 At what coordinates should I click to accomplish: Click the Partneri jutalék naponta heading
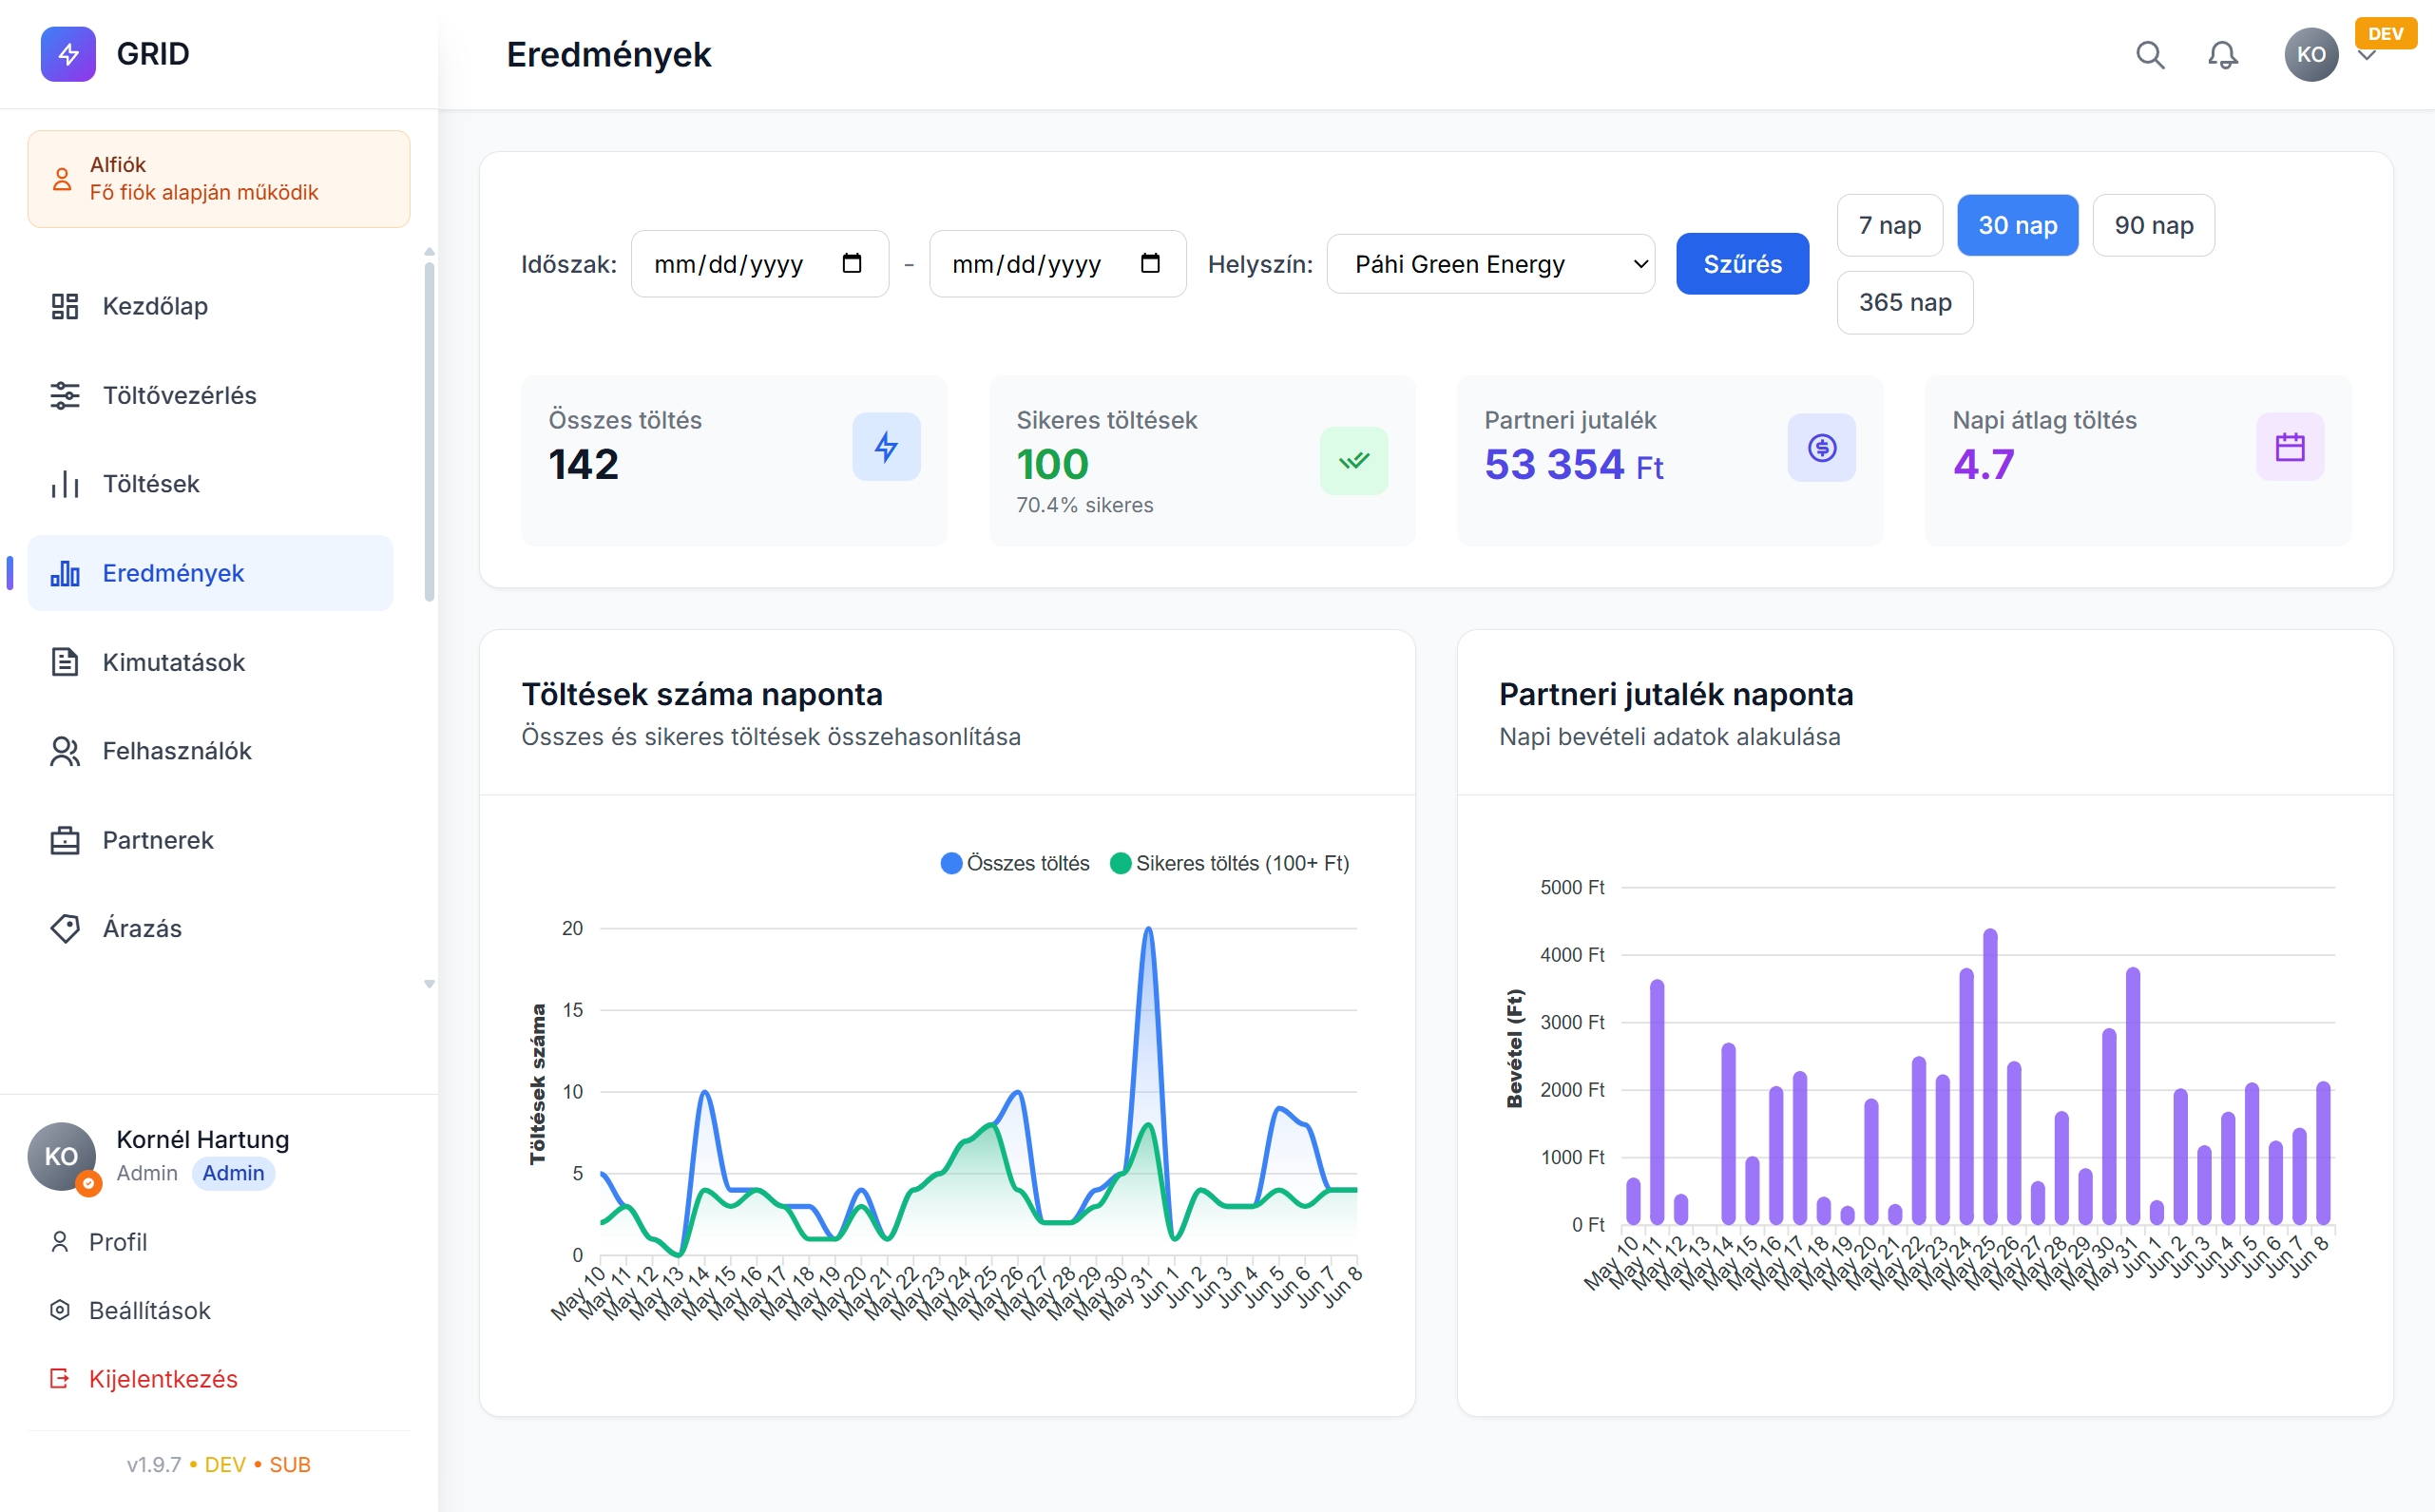(1676, 694)
